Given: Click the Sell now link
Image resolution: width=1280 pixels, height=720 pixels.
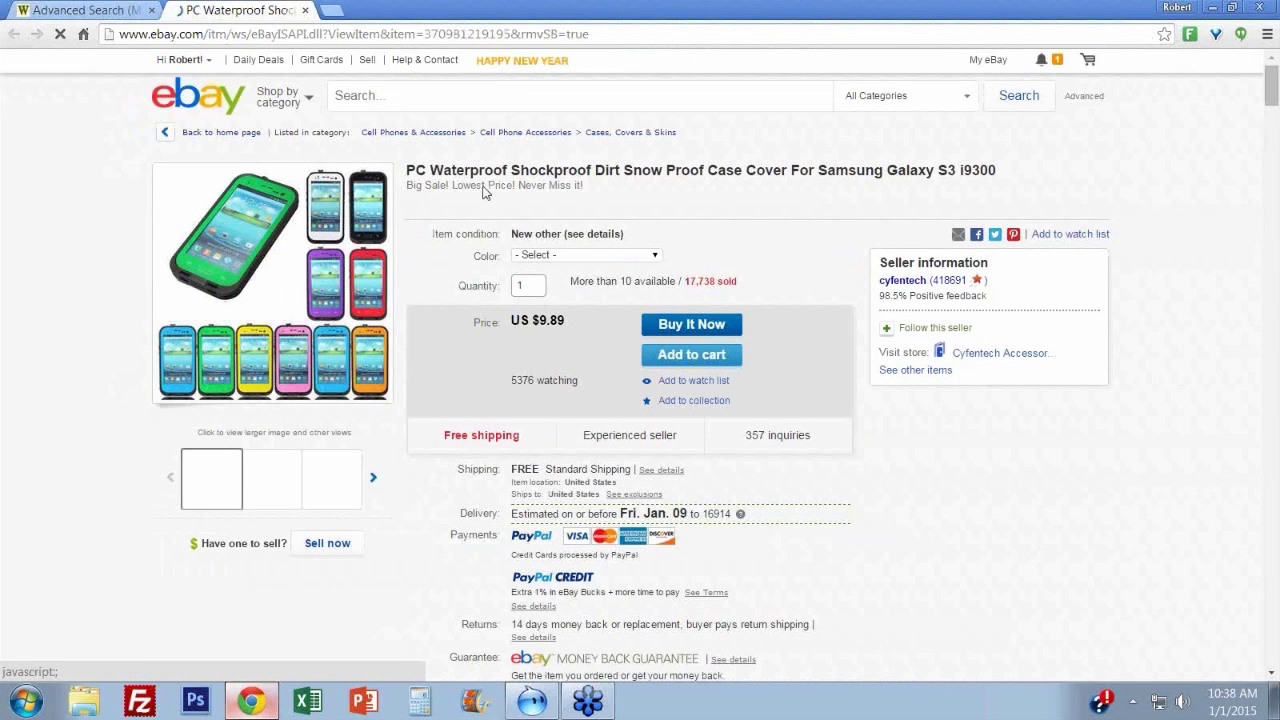Looking at the screenshot, I should tap(327, 543).
